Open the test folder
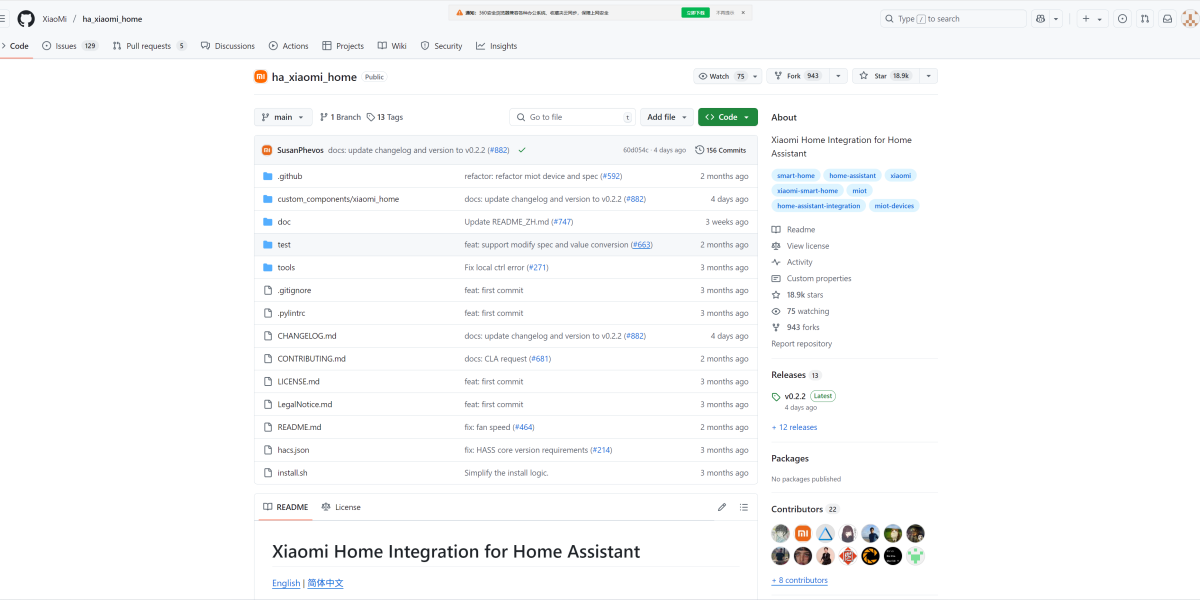Screen dimensions: 1200x600 [284, 245]
